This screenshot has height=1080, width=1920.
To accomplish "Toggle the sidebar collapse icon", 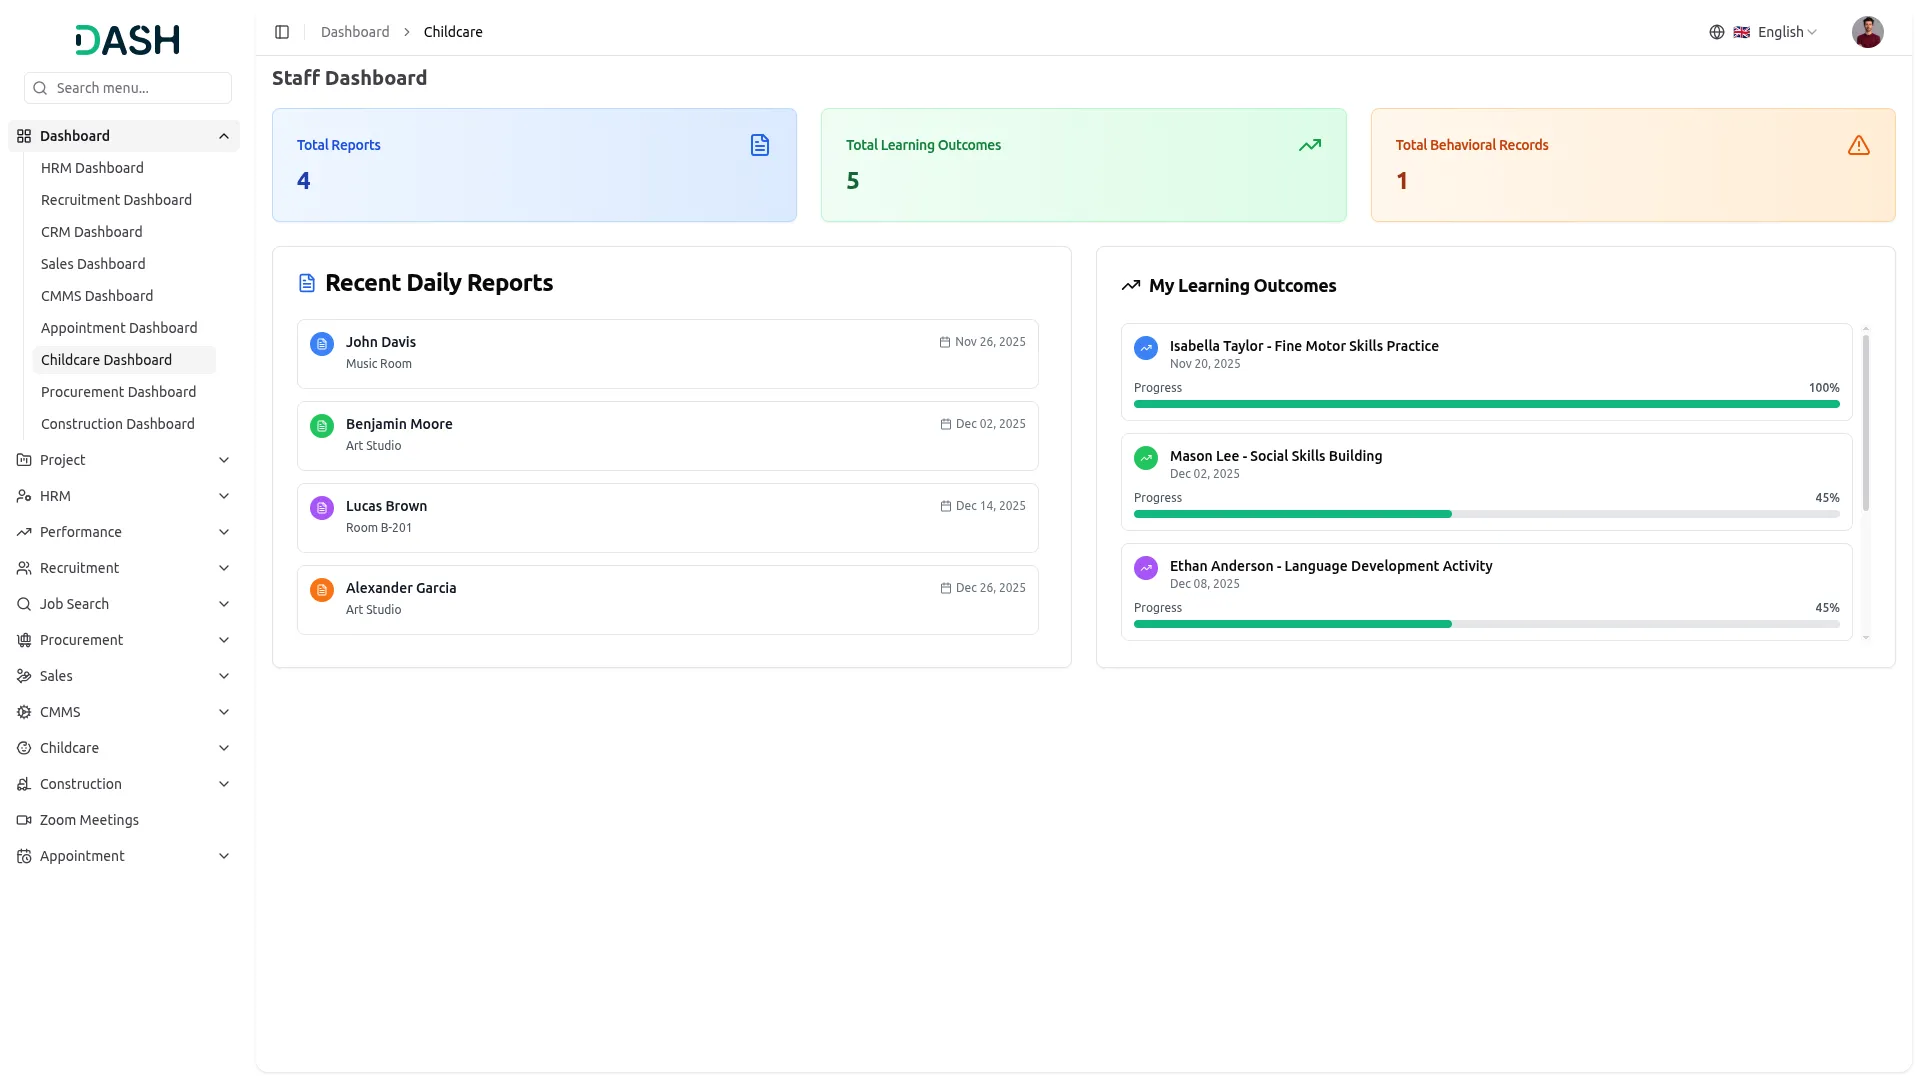I will coord(282,32).
